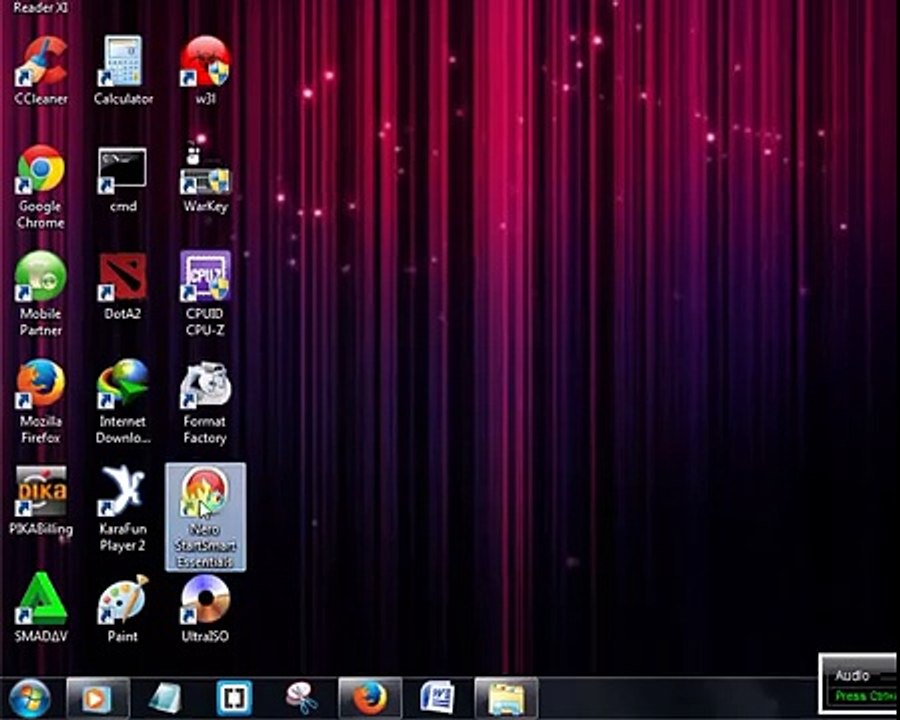Open Google Chrome desktop shortcut
The height and width of the screenshot is (720, 900).
point(41,187)
